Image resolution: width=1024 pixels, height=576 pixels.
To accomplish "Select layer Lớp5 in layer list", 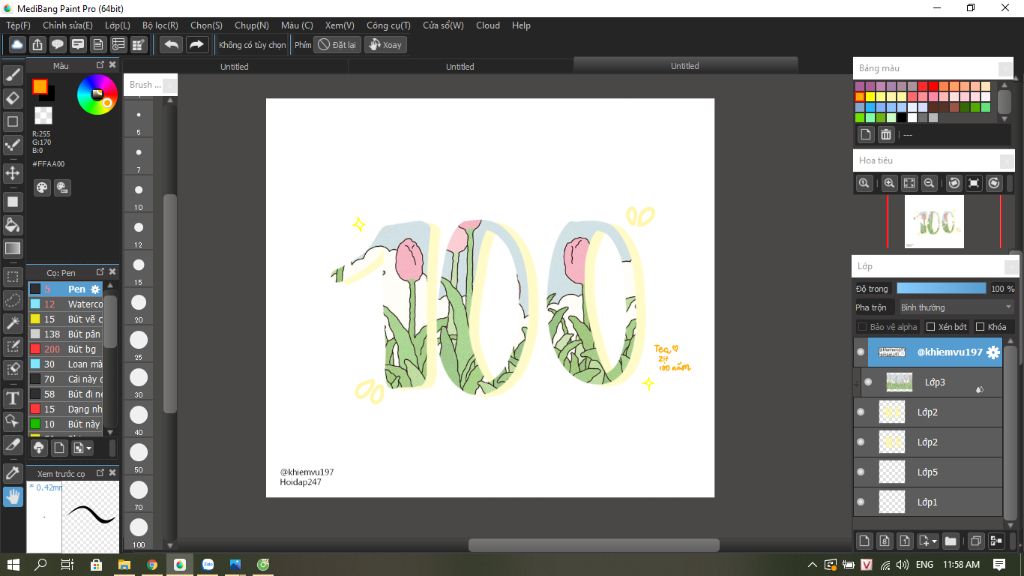I will (927, 472).
